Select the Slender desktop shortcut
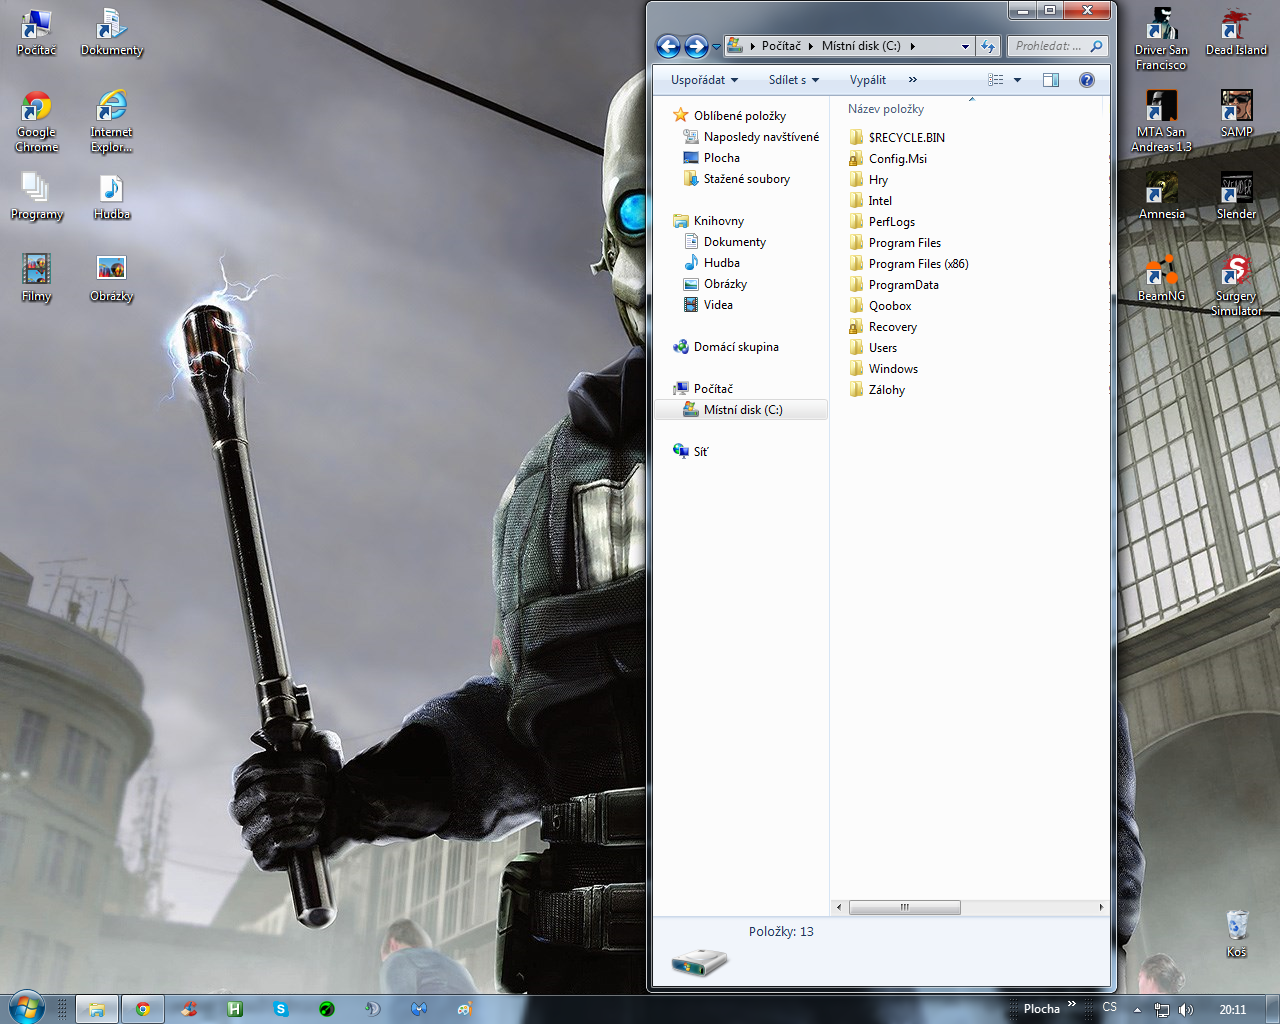Viewport: 1280px width, 1024px height. point(1236,196)
